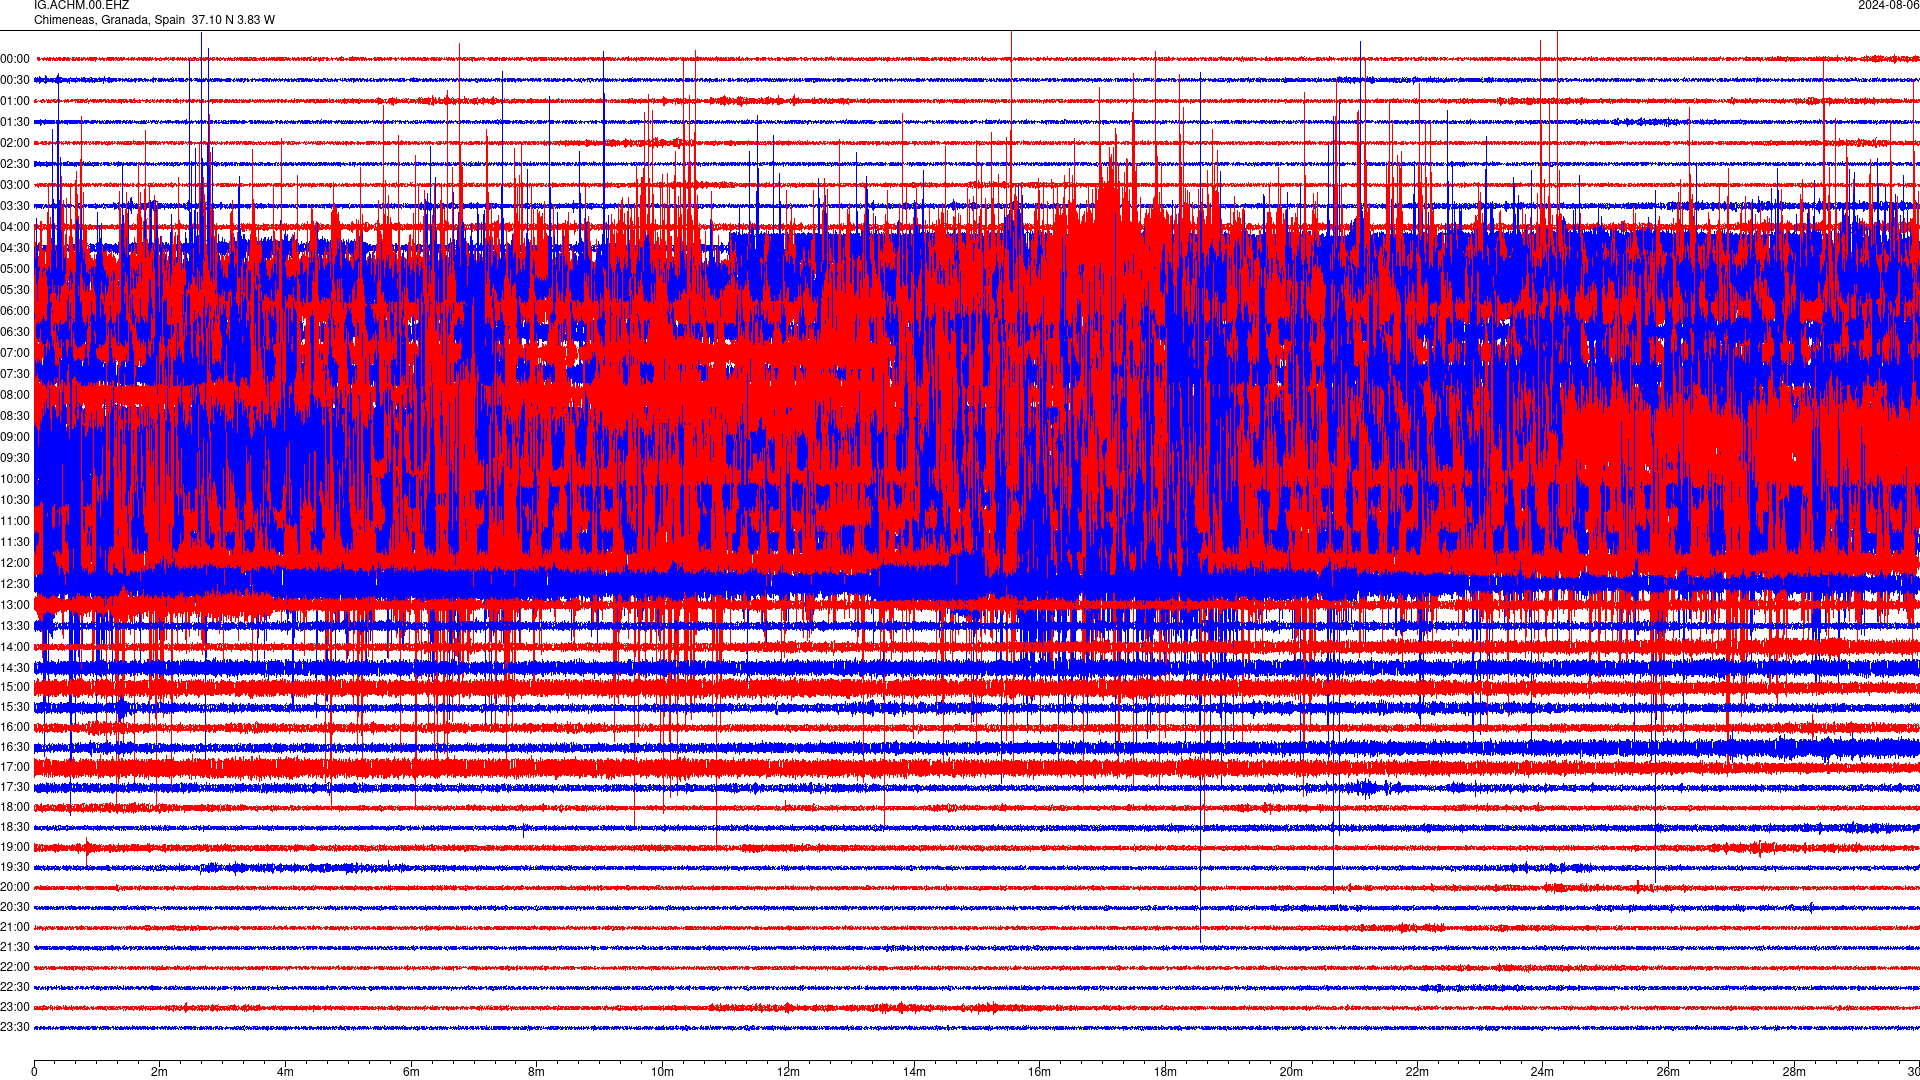1920x1080 pixels.
Task: Select the 10:00 trace time label
Action: 15,479
